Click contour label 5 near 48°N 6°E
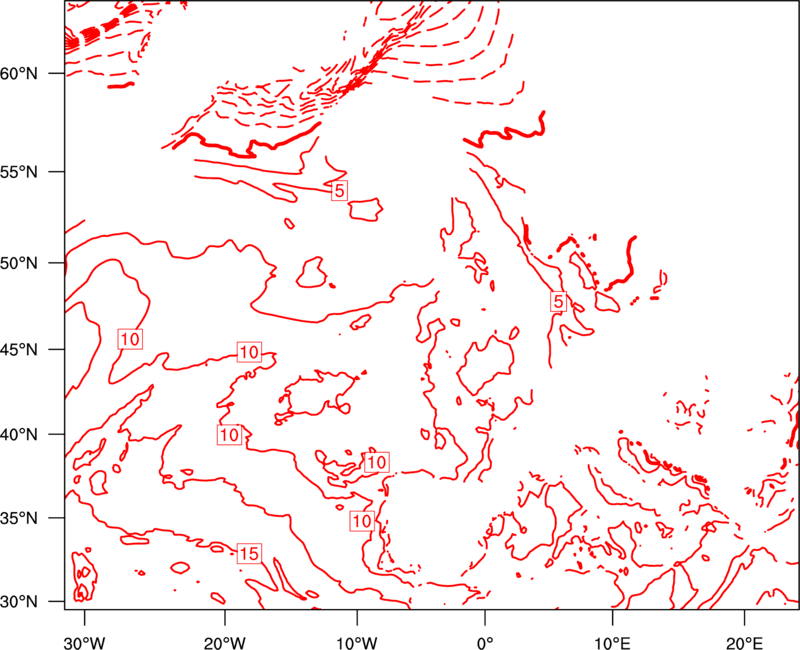This screenshot has height=650, width=800. [x=558, y=302]
